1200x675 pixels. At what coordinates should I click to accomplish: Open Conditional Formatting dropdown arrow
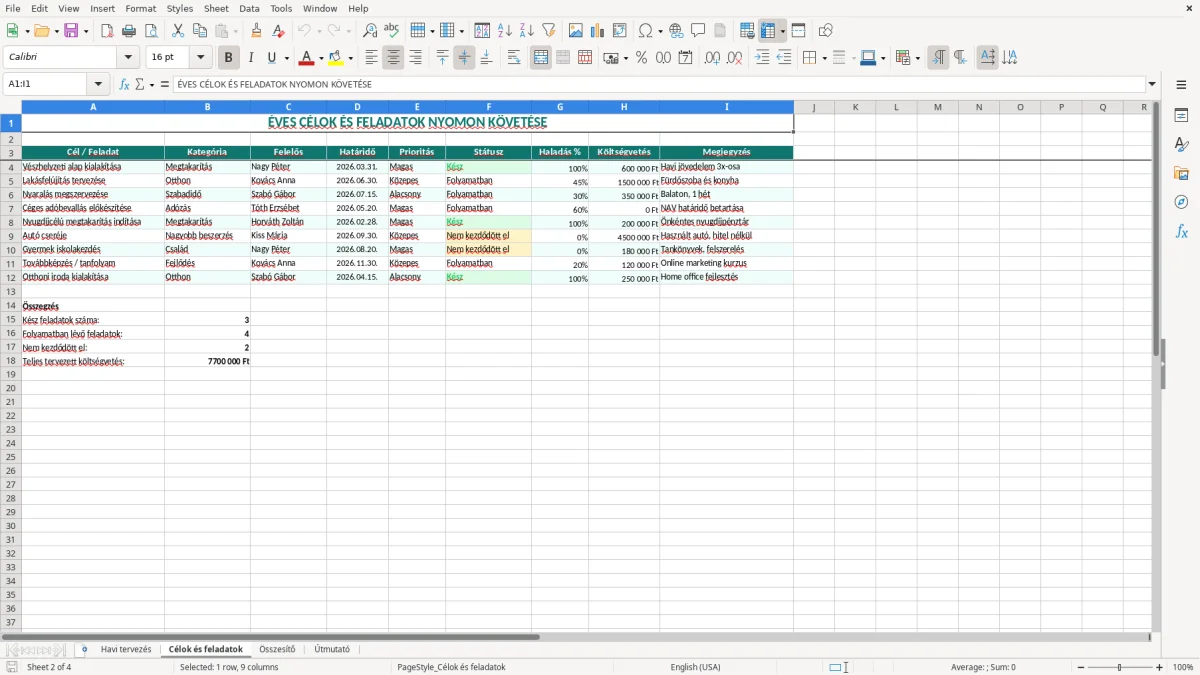click(916, 58)
